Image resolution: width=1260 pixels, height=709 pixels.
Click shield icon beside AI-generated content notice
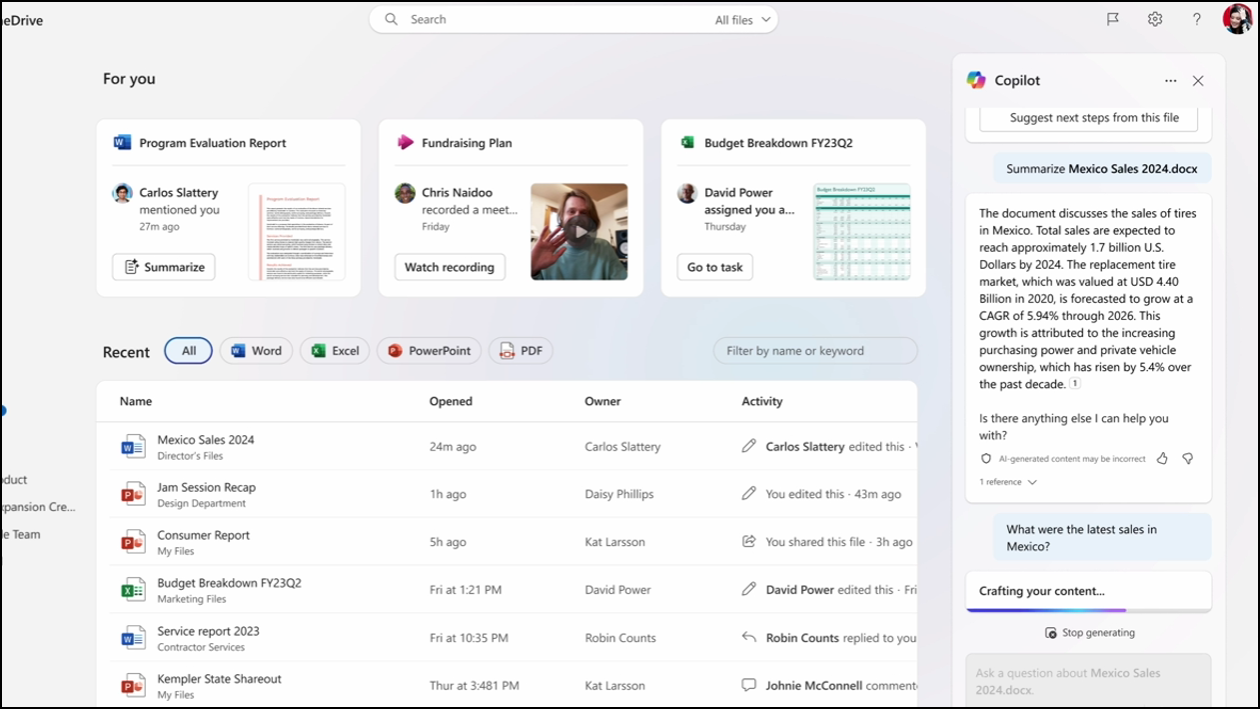pos(986,458)
